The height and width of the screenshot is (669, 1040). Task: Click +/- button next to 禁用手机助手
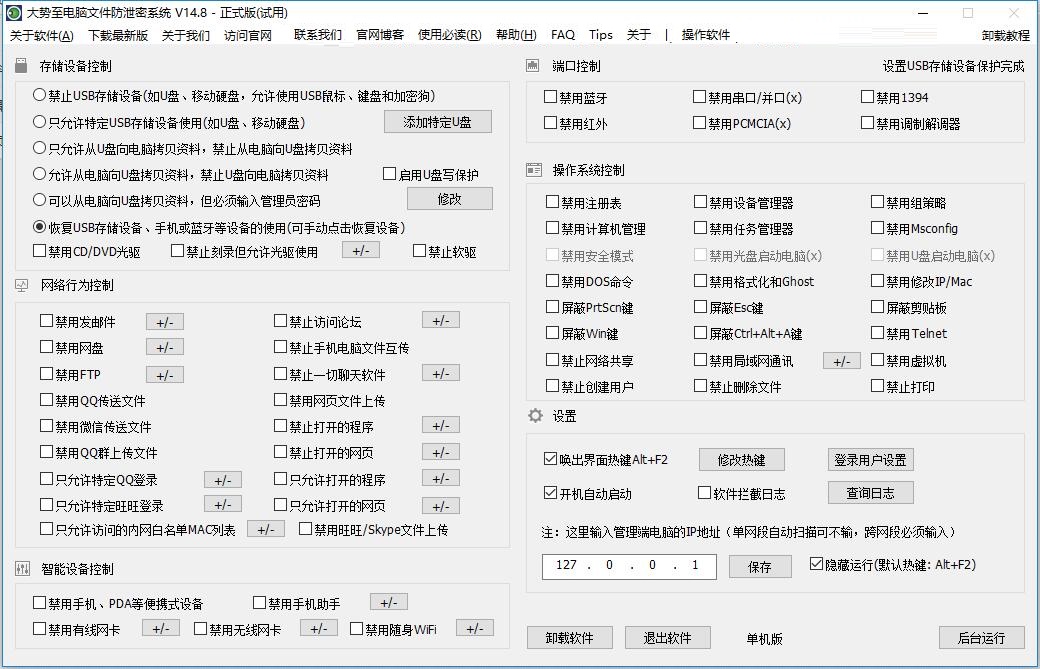(389, 602)
